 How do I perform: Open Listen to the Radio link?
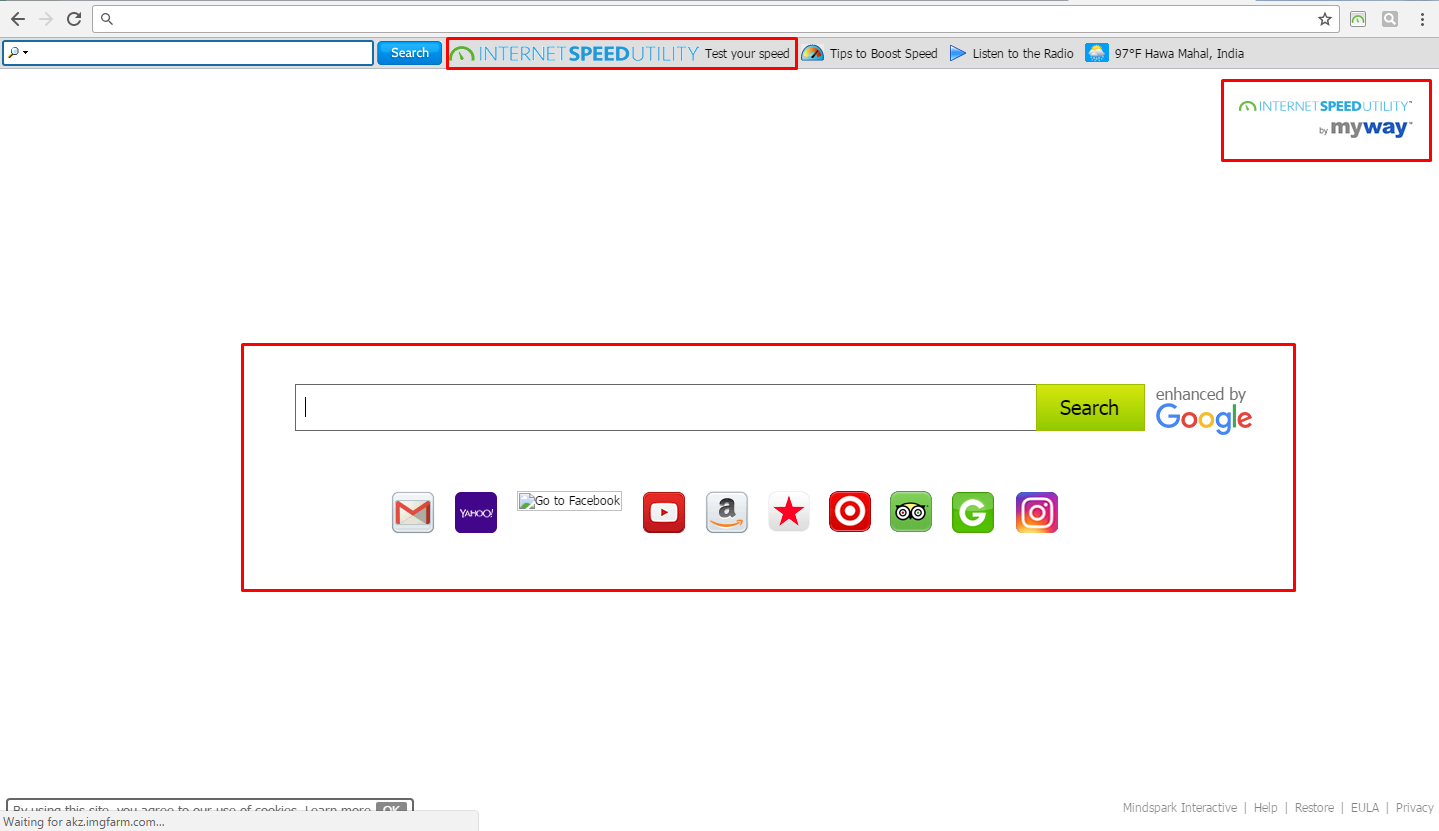[1023, 54]
